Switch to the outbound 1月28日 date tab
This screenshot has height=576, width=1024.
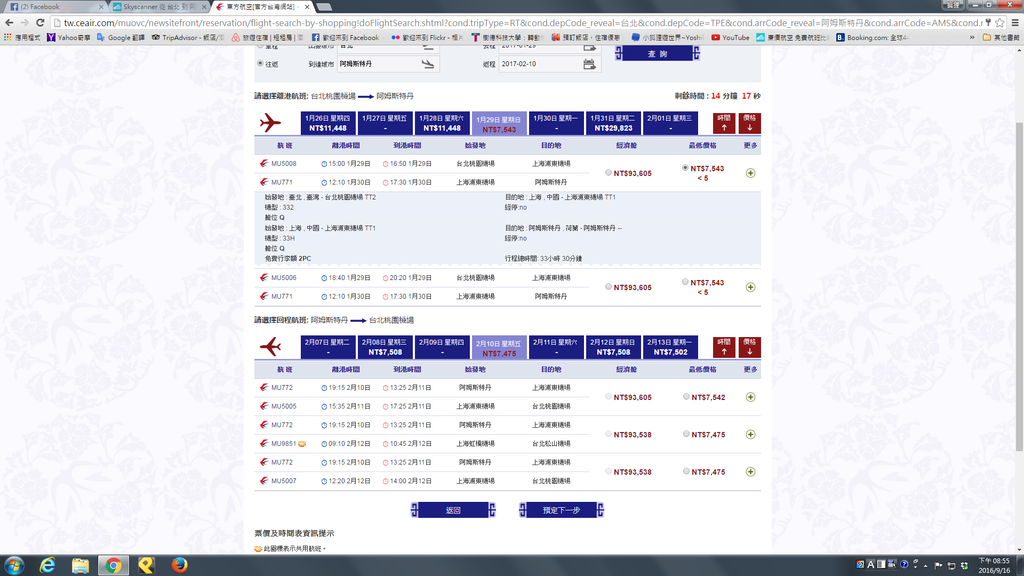click(442, 123)
